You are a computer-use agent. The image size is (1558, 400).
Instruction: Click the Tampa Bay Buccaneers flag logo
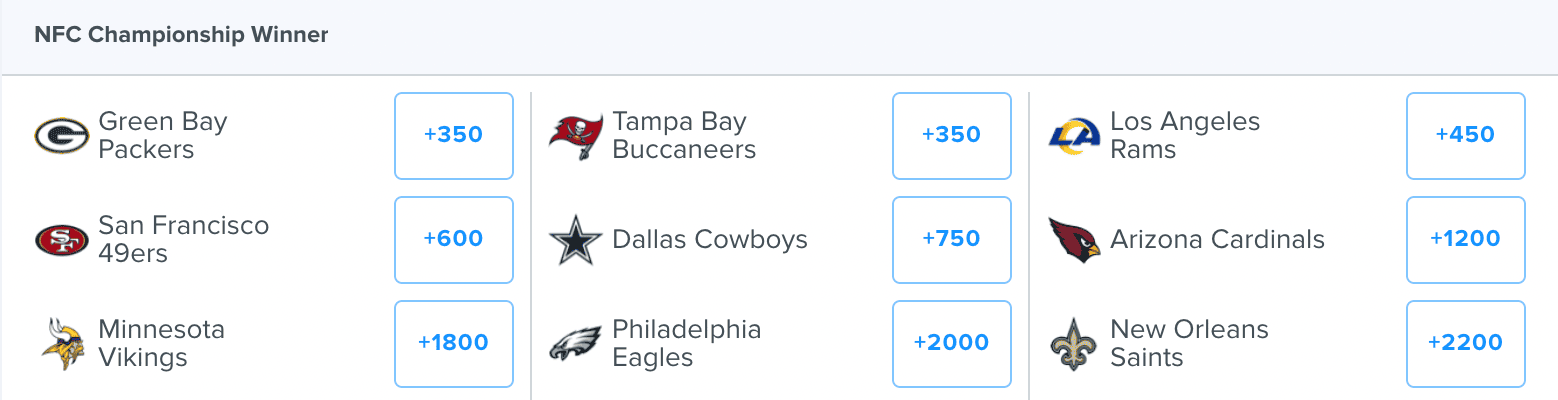tap(576, 136)
